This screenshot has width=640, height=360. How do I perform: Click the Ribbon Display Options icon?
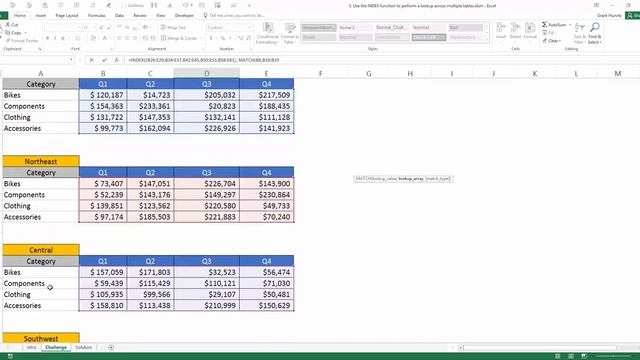(596, 5)
